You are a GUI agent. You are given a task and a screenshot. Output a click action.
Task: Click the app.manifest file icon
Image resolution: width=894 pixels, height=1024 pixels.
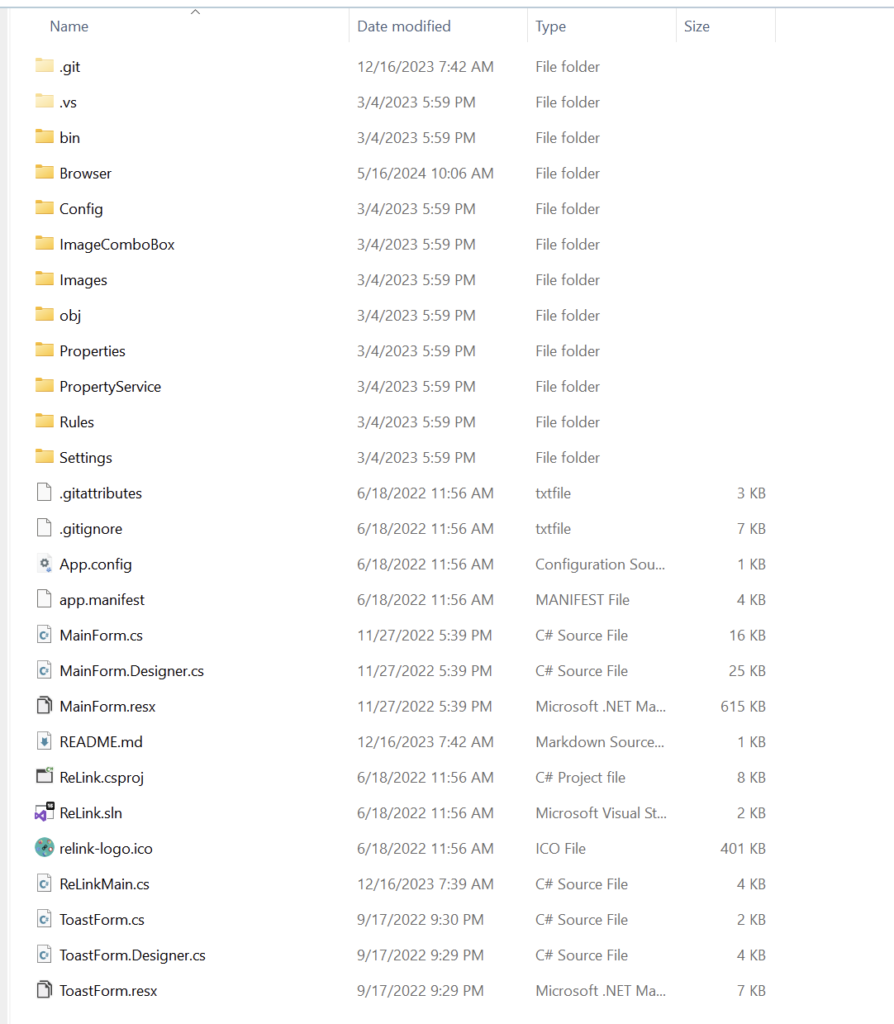point(44,599)
